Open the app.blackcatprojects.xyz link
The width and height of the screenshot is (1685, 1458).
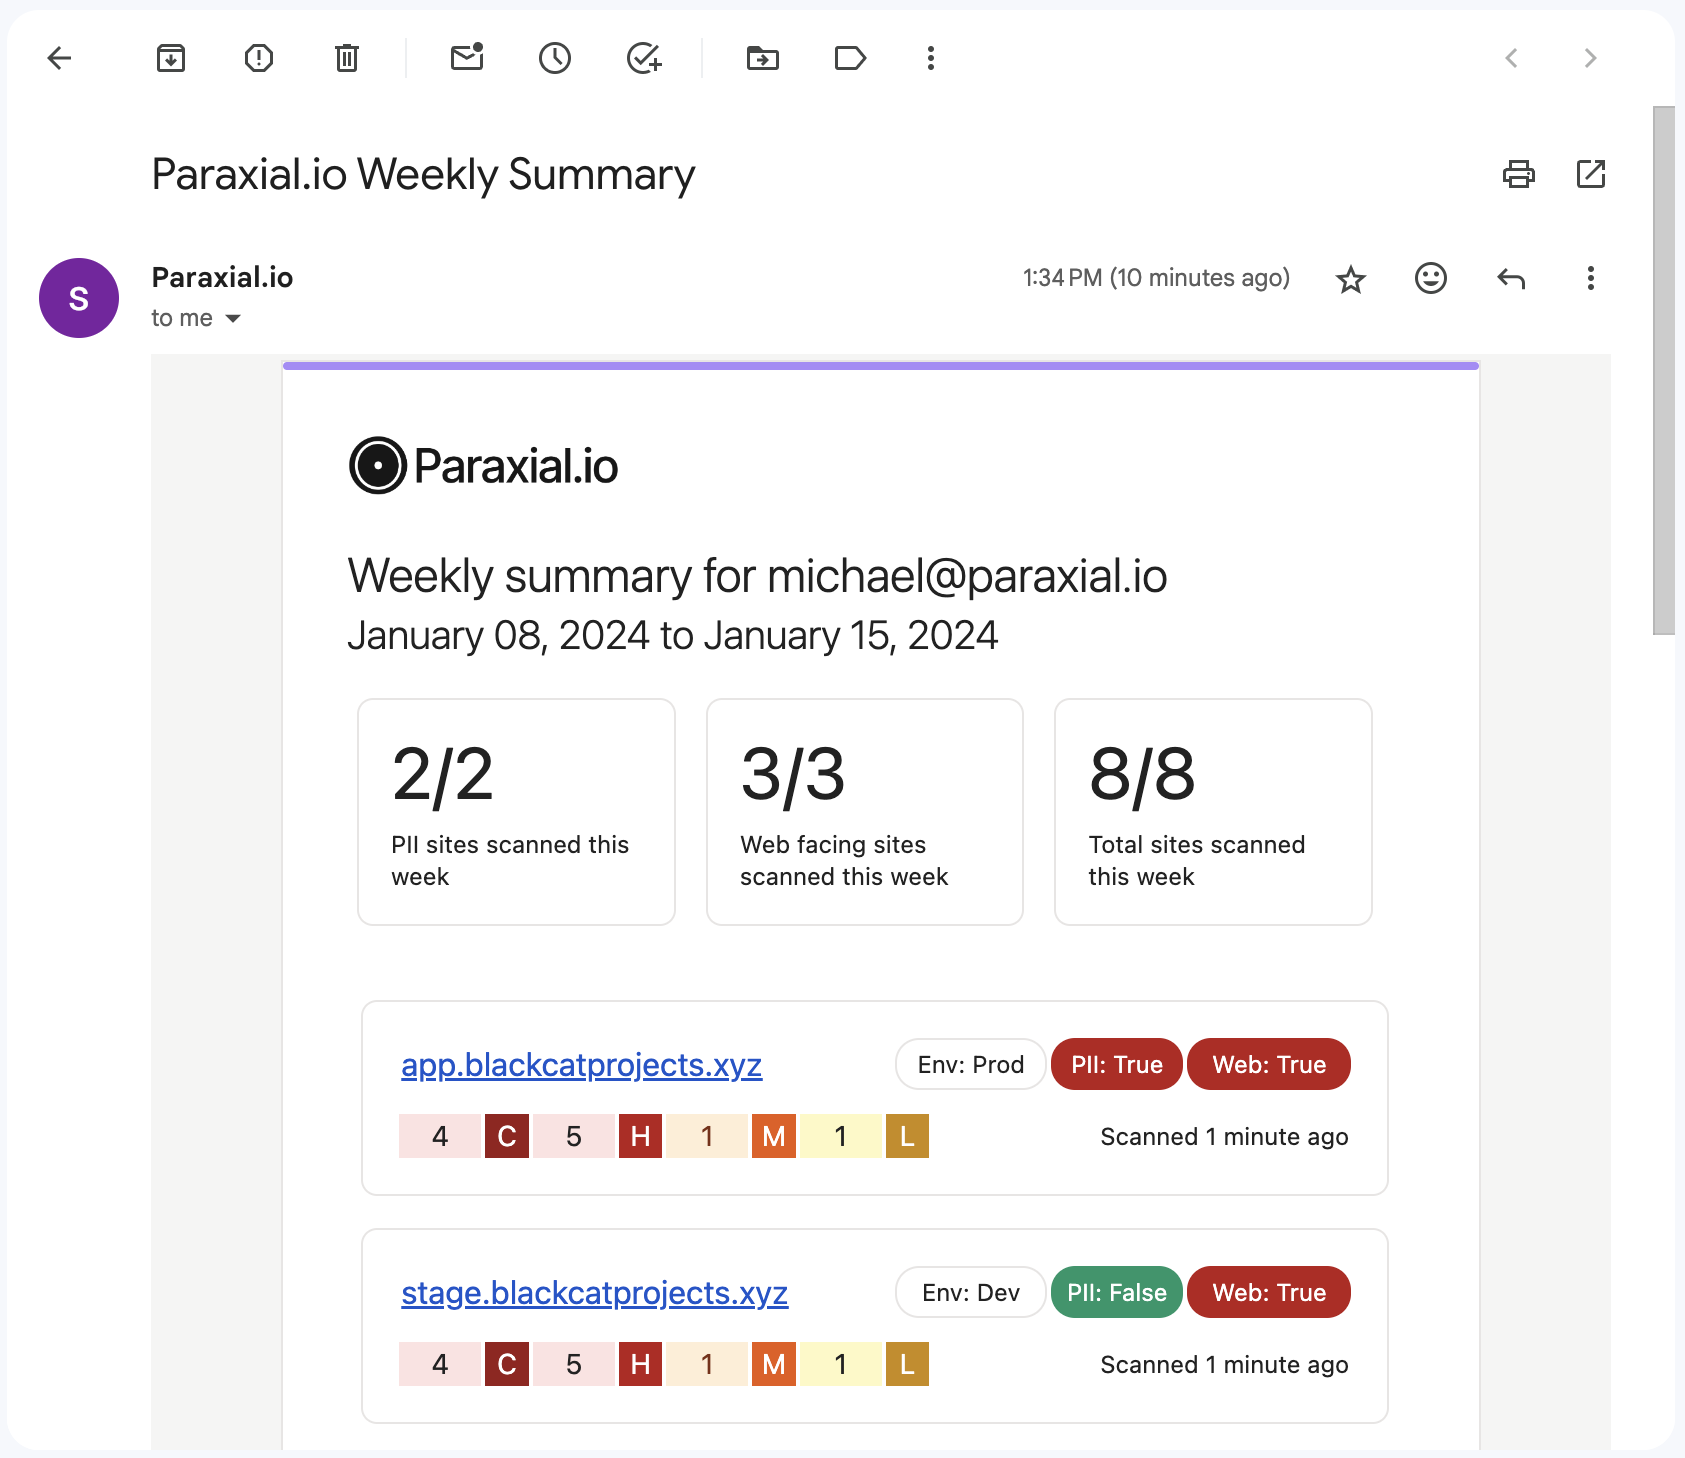coord(581,1065)
